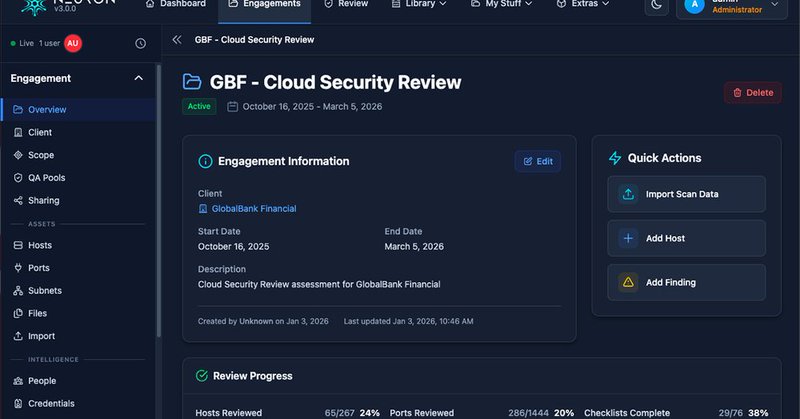Click the AU user avatar badge
The width and height of the screenshot is (800, 419).
point(73,44)
